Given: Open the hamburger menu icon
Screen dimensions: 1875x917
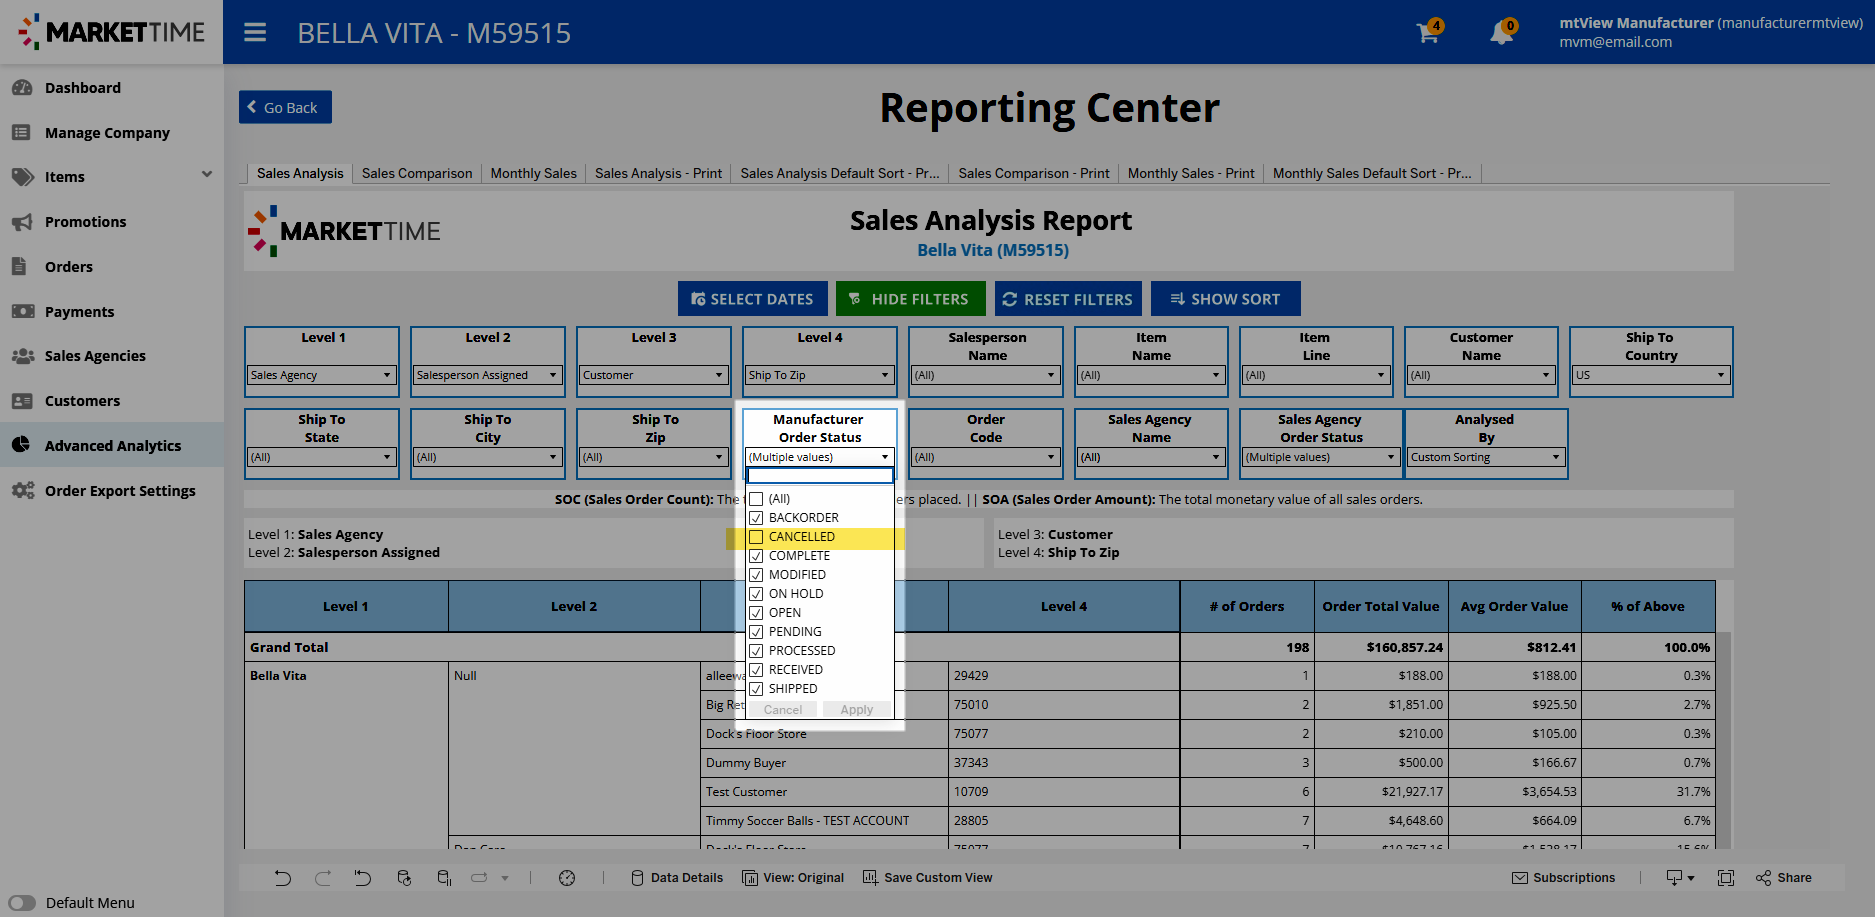Looking at the screenshot, I should (x=255, y=33).
